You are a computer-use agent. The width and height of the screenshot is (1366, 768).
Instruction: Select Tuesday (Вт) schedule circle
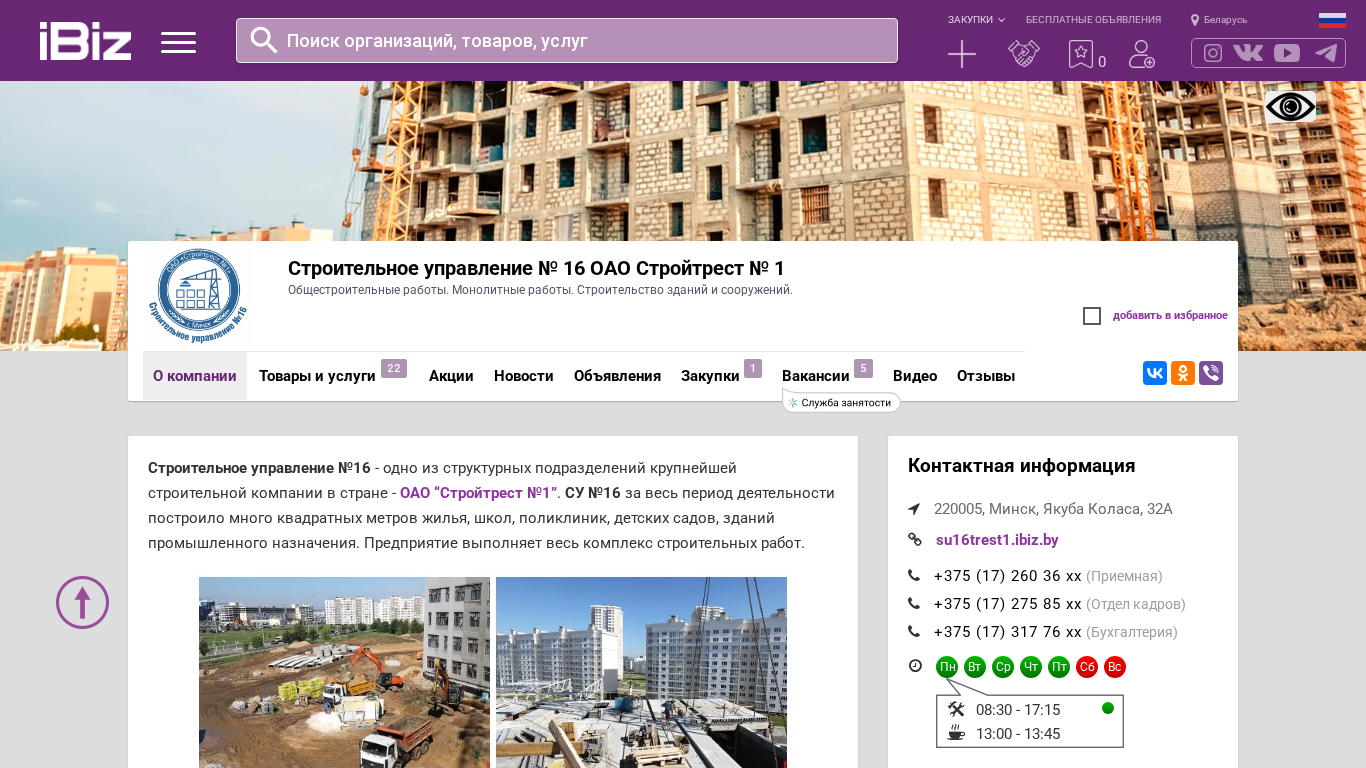pyautogui.click(x=975, y=667)
